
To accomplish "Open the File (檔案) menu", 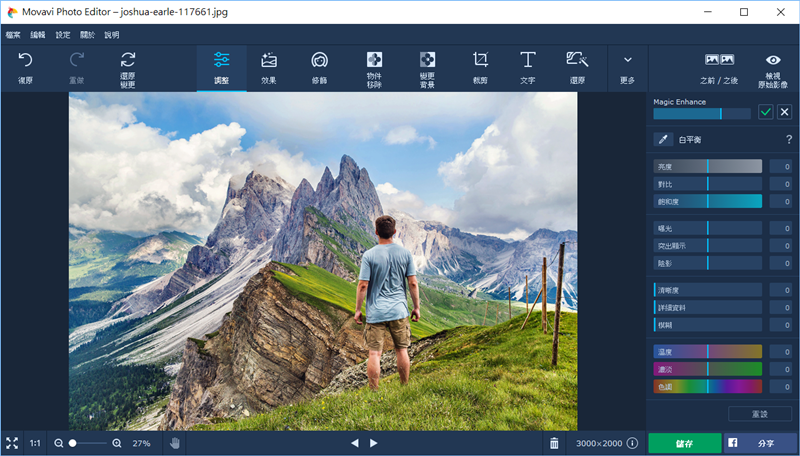I will (x=13, y=35).
